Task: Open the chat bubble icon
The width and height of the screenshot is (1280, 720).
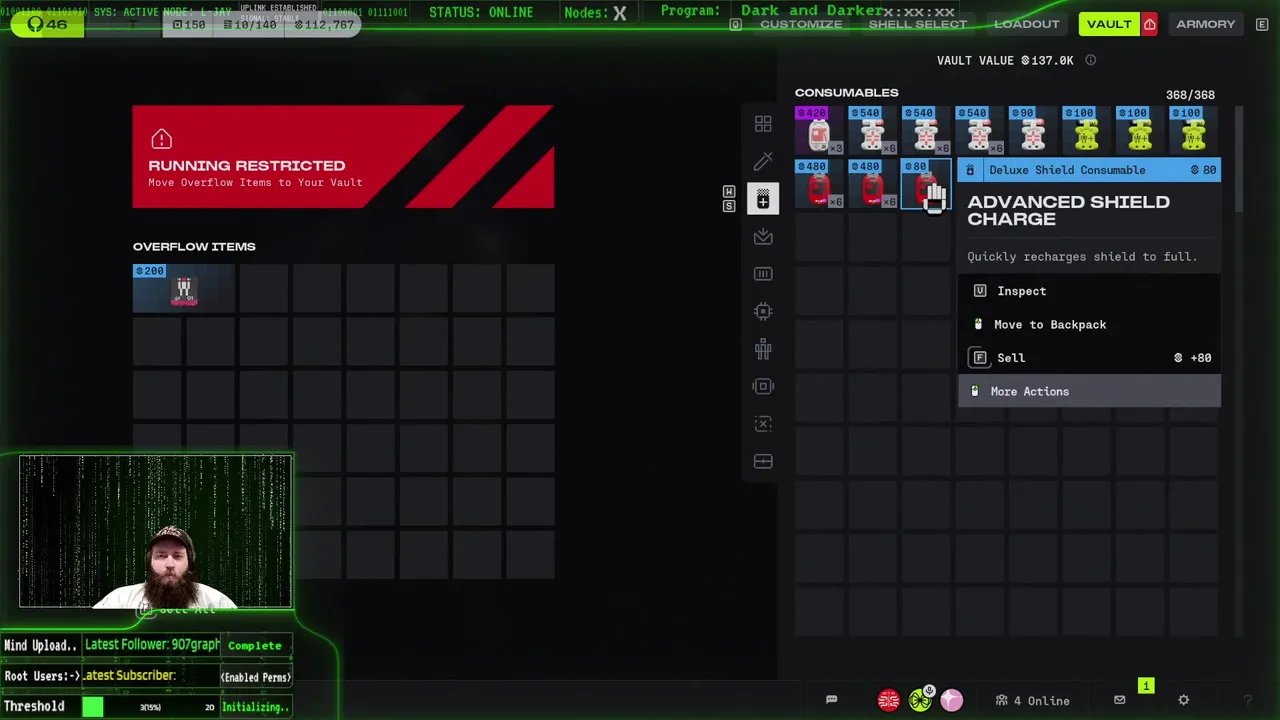Action: pyautogui.click(x=831, y=700)
